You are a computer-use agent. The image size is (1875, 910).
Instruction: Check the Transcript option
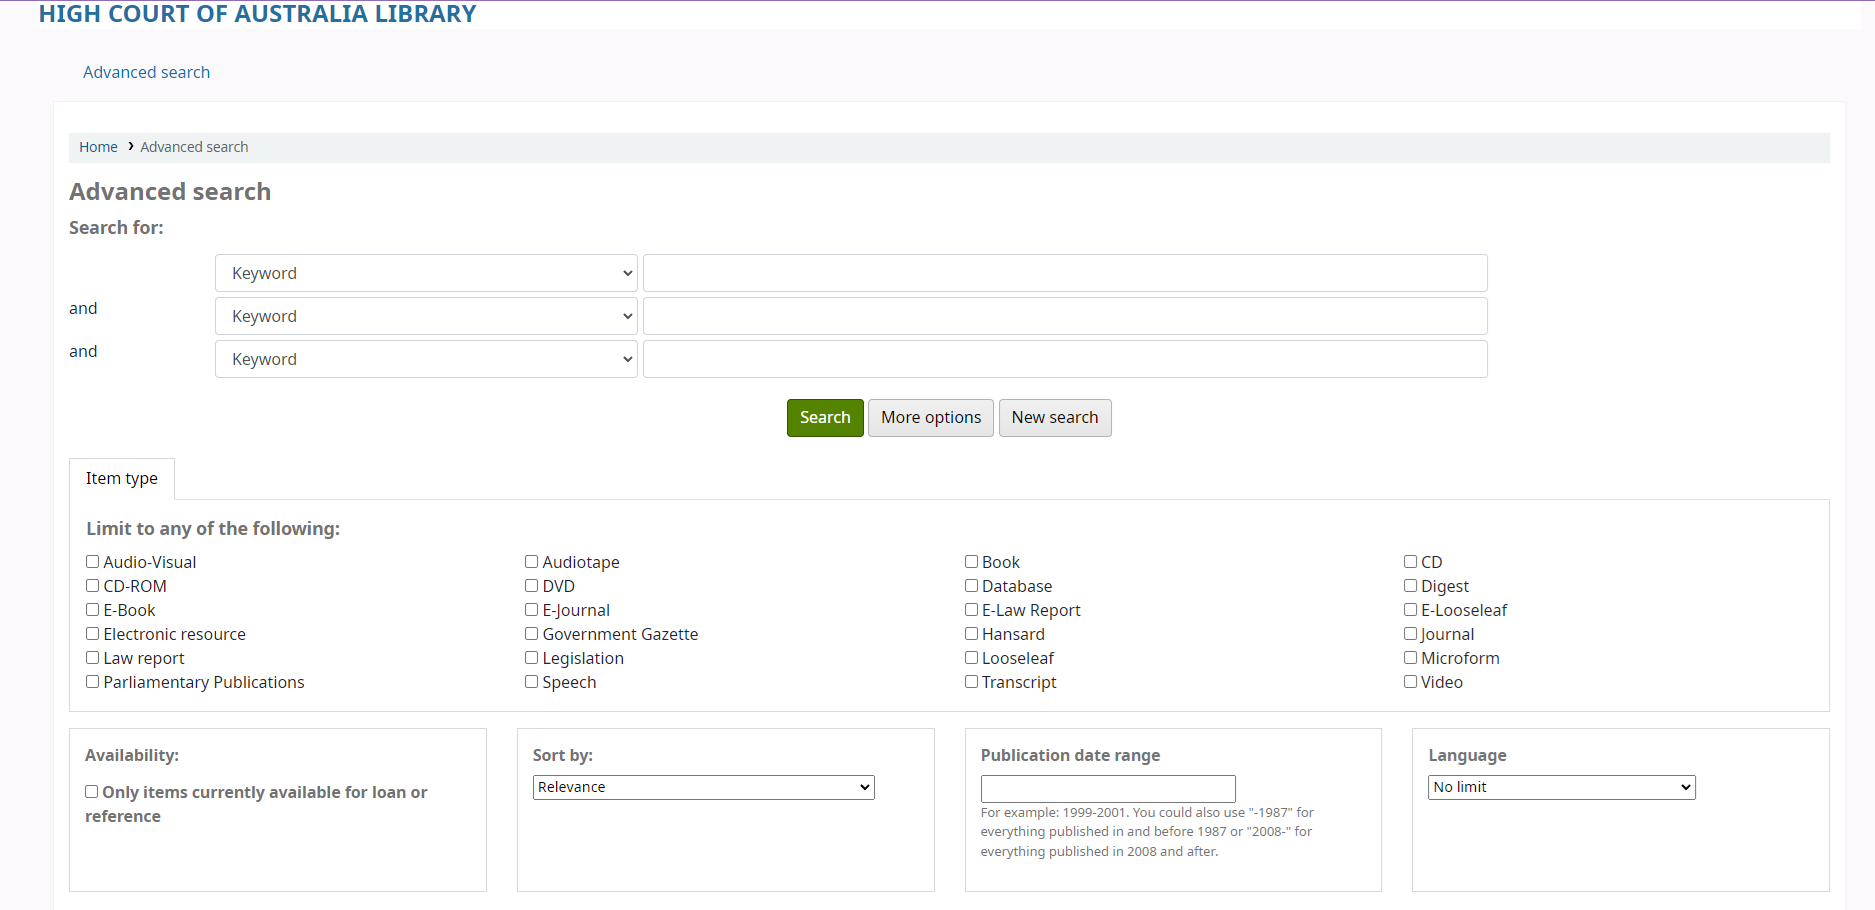971,682
